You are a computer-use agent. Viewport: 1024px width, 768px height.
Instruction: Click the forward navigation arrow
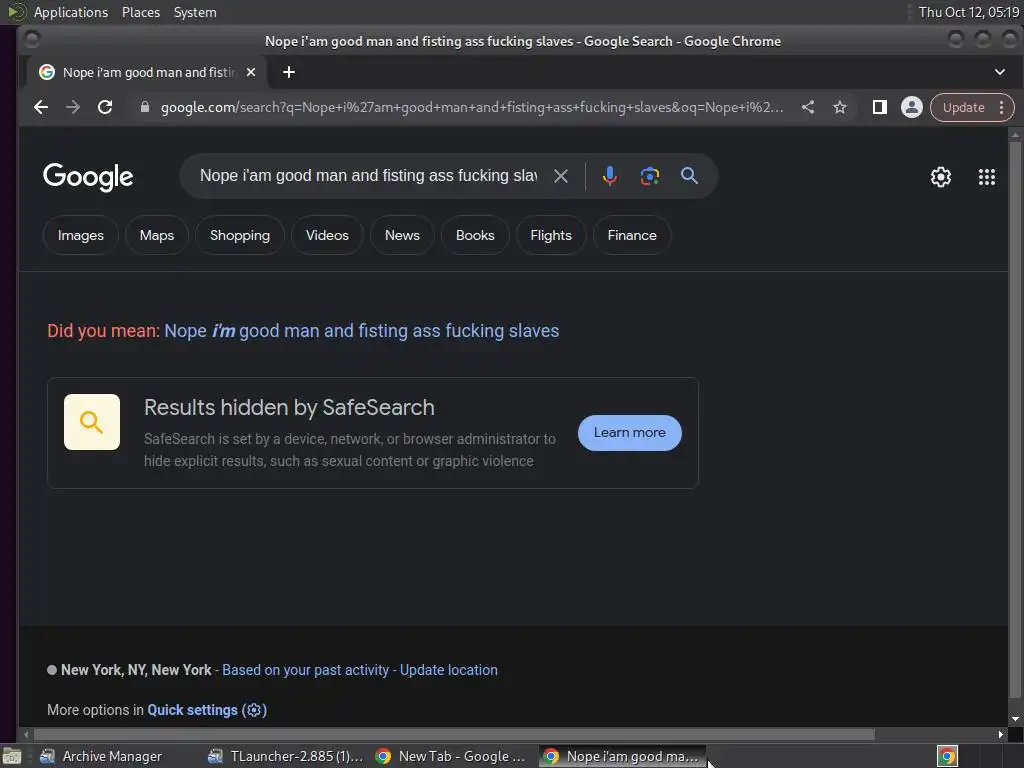tap(72, 107)
